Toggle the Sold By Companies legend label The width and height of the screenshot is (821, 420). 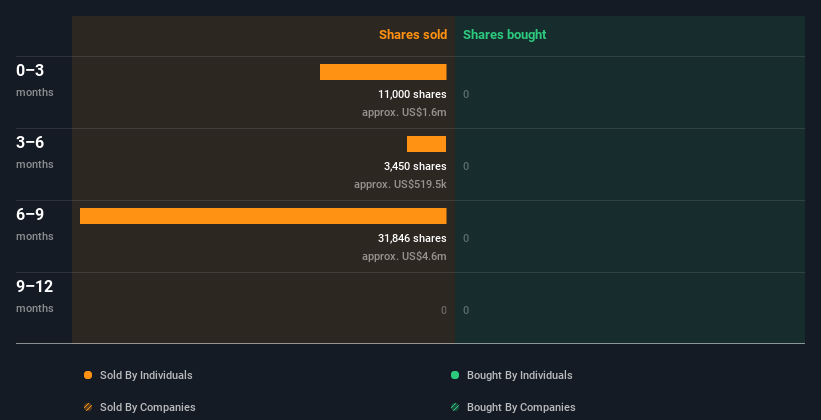coord(147,407)
